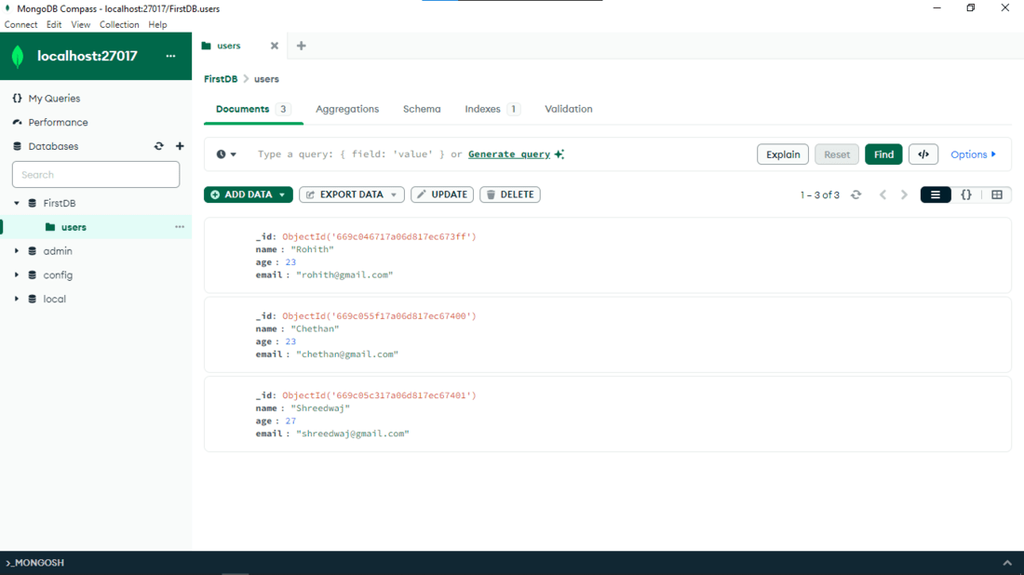Select the users tab at top
This screenshot has height=575, width=1024.
tap(229, 46)
